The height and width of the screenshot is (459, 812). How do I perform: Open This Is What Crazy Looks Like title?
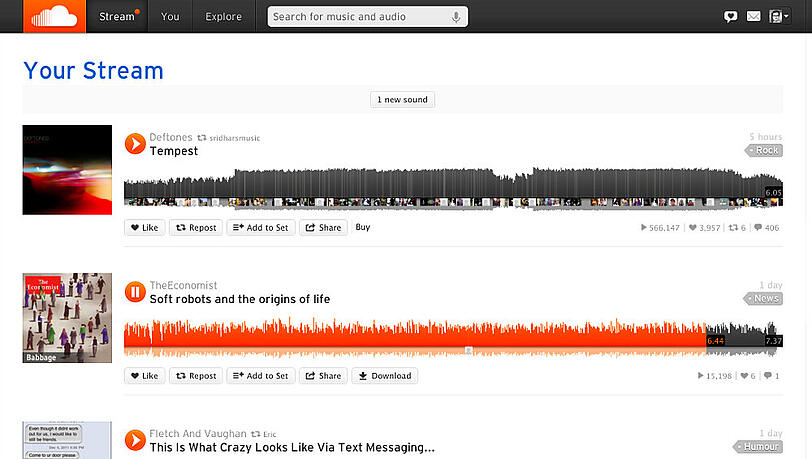pos(292,448)
